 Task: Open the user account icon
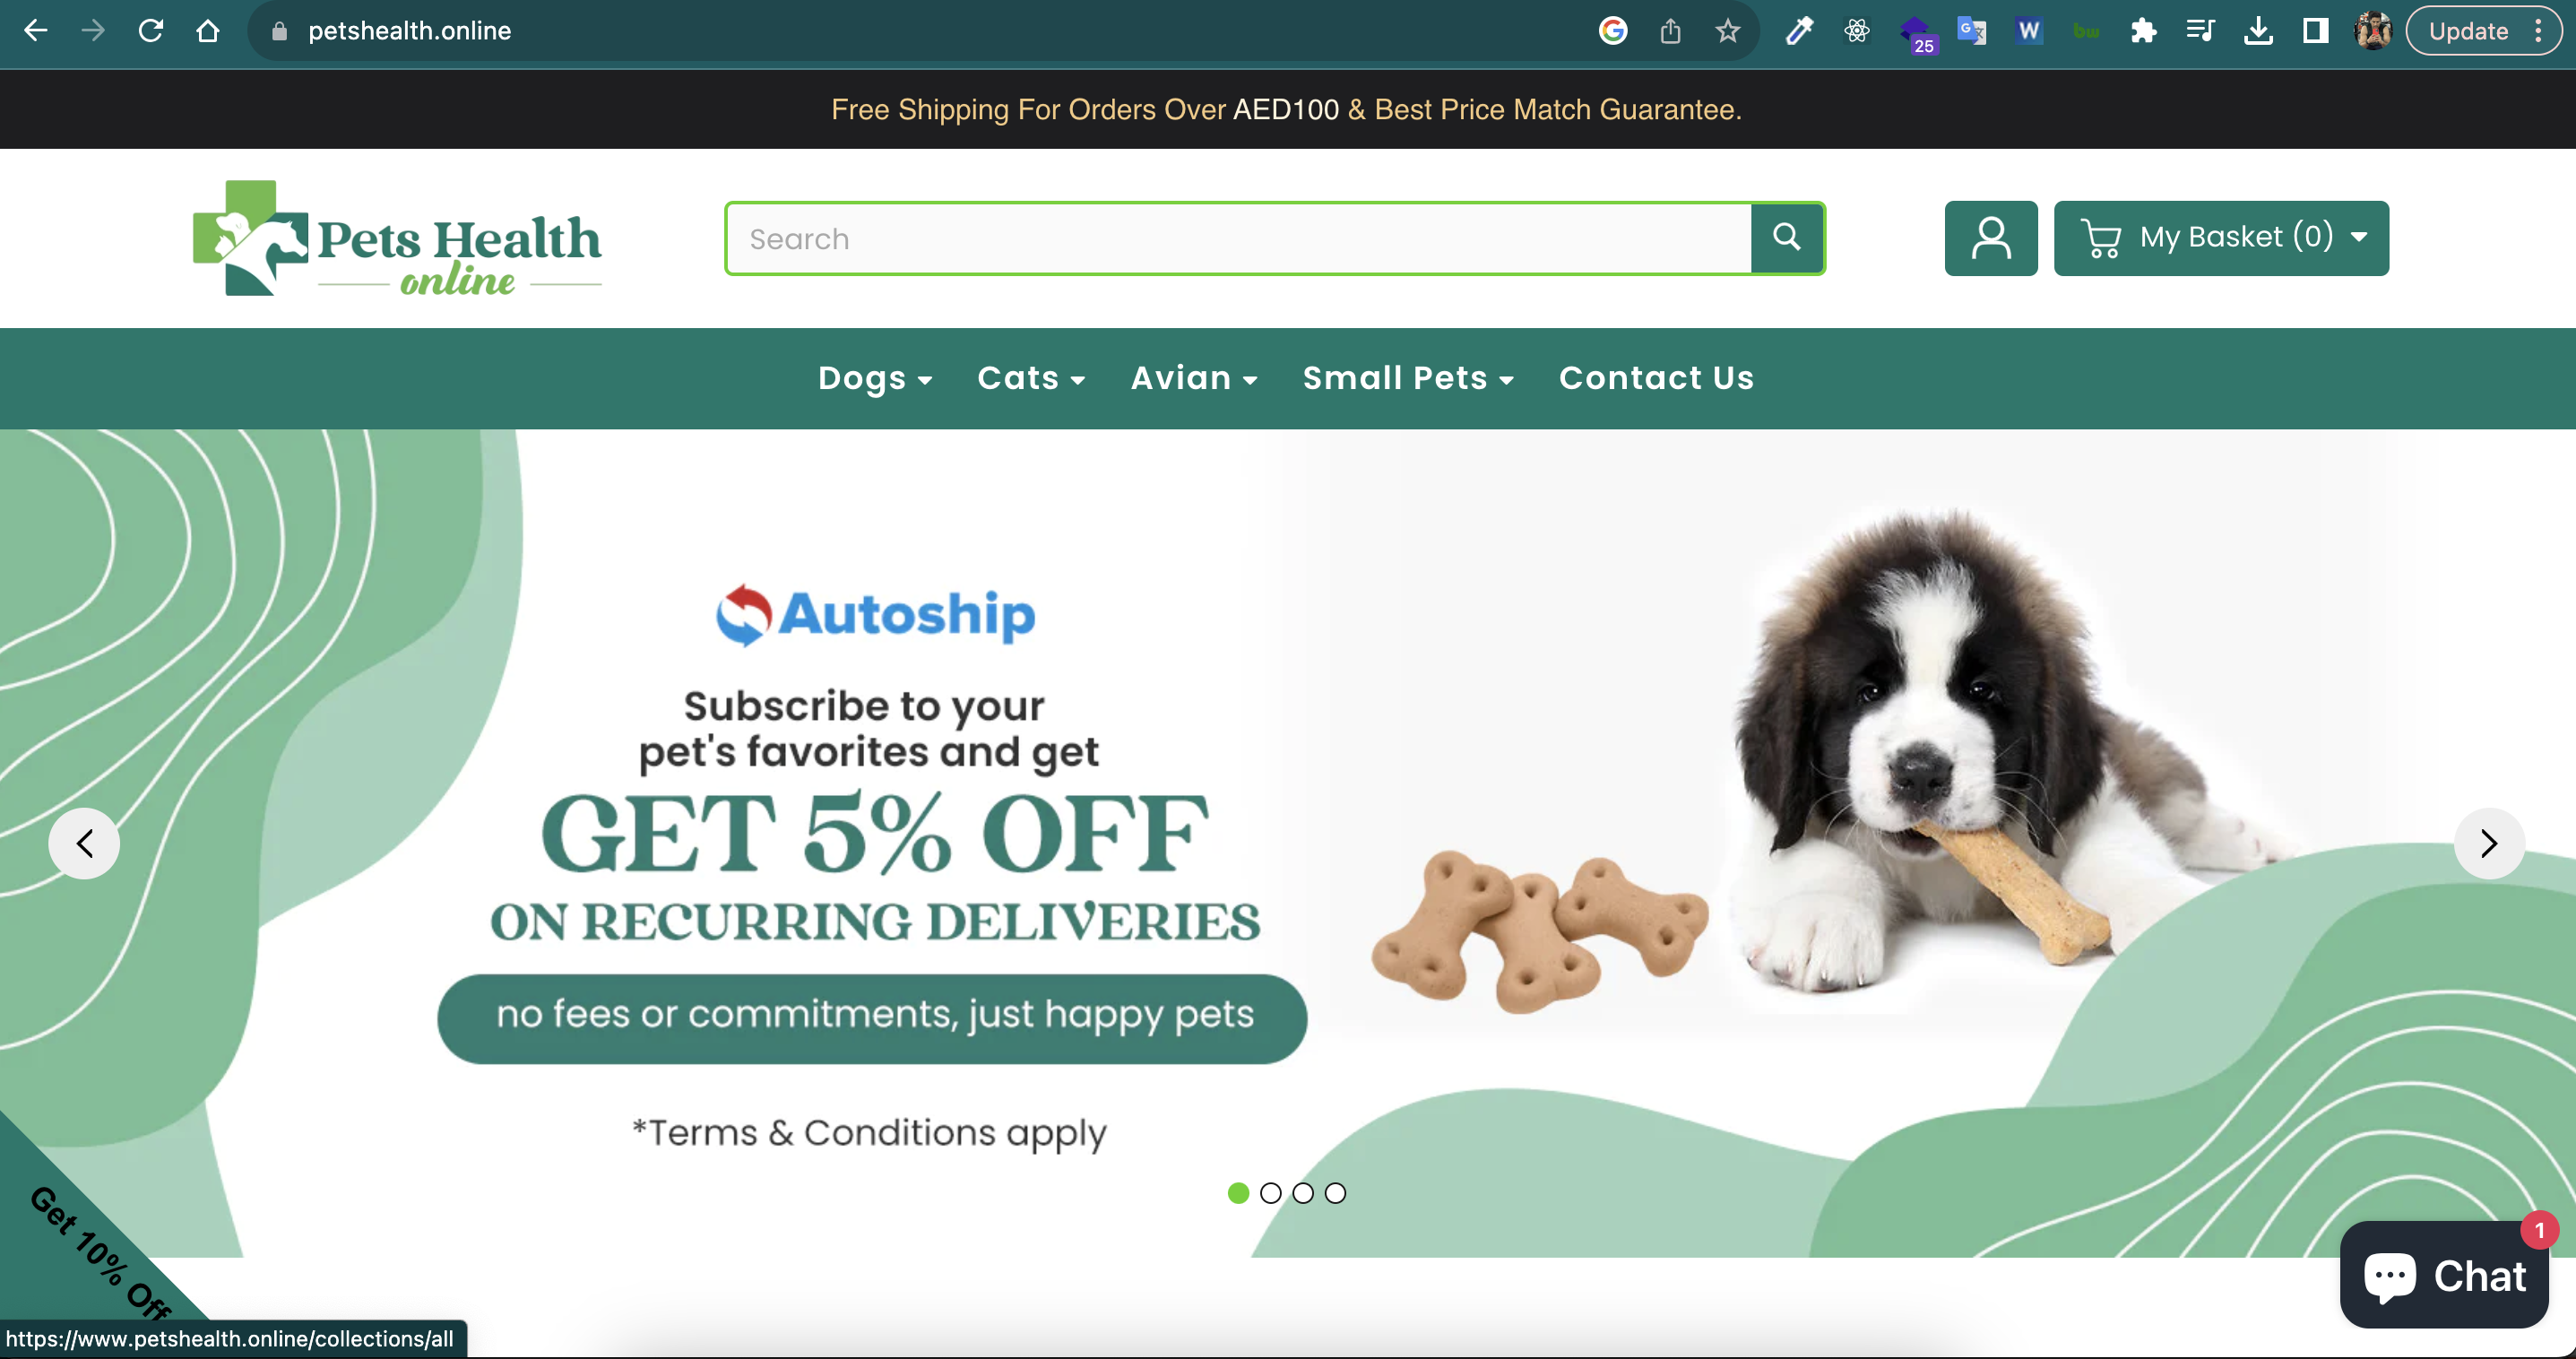pyautogui.click(x=1991, y=238)
